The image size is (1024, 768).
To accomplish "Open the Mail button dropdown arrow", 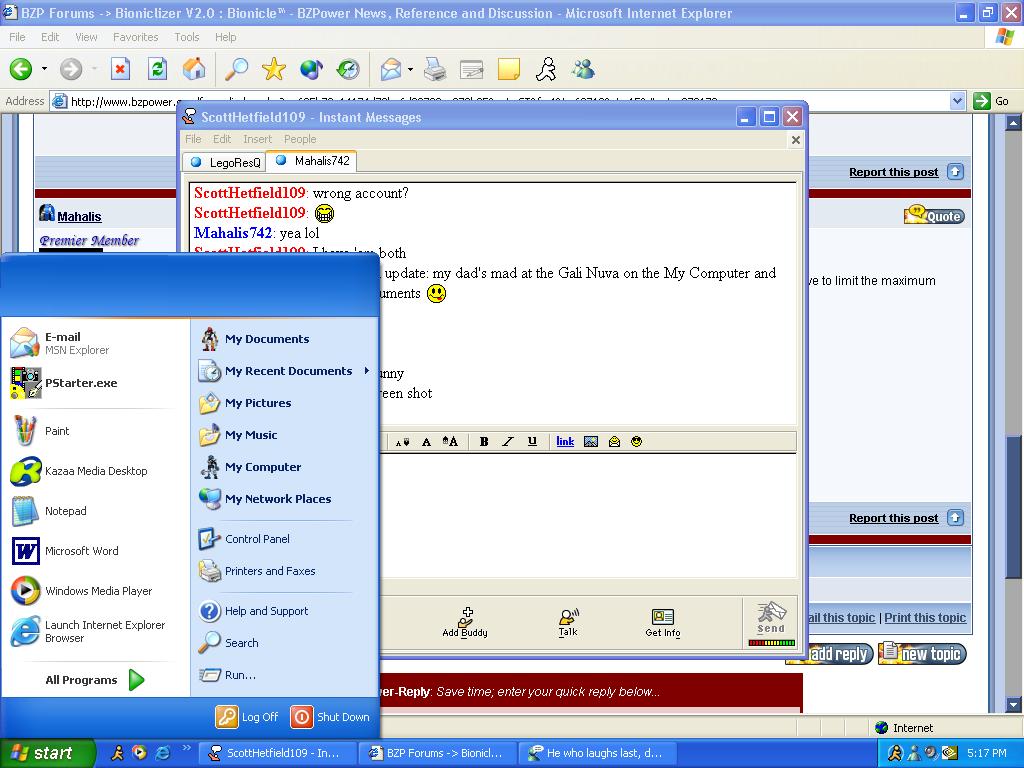I will [409, 69].
